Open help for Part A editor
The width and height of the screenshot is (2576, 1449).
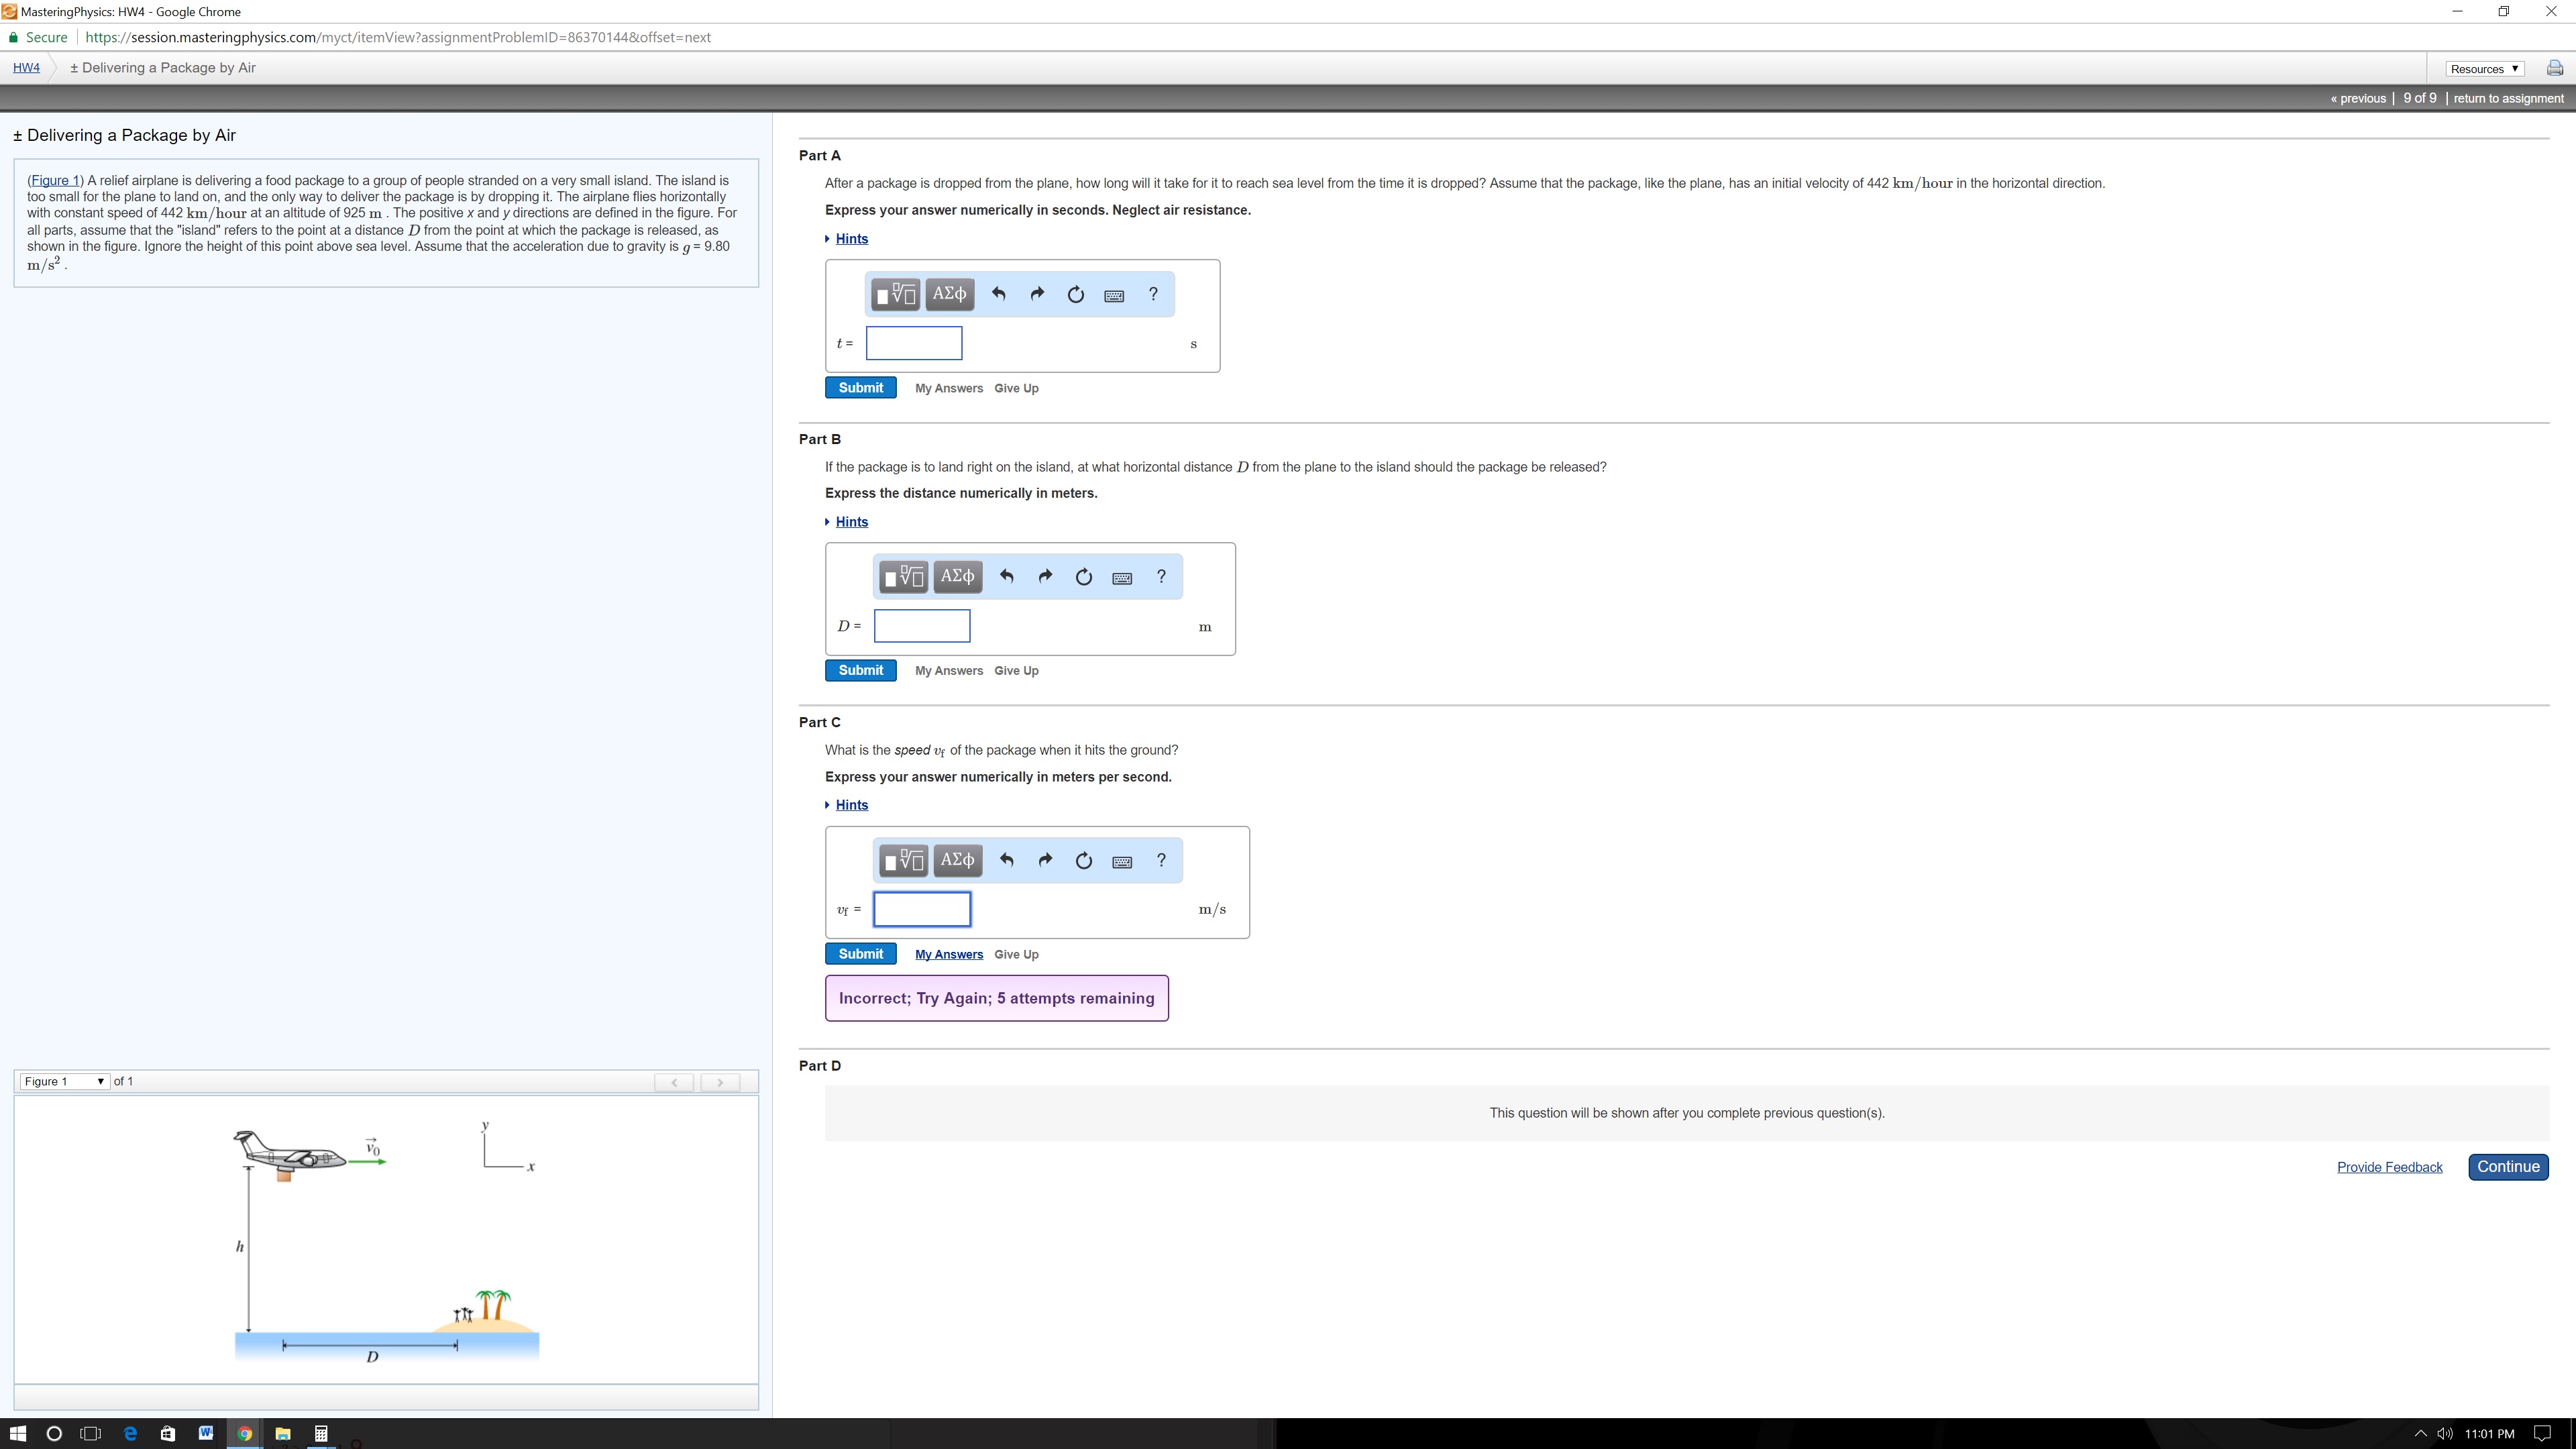1153,294
